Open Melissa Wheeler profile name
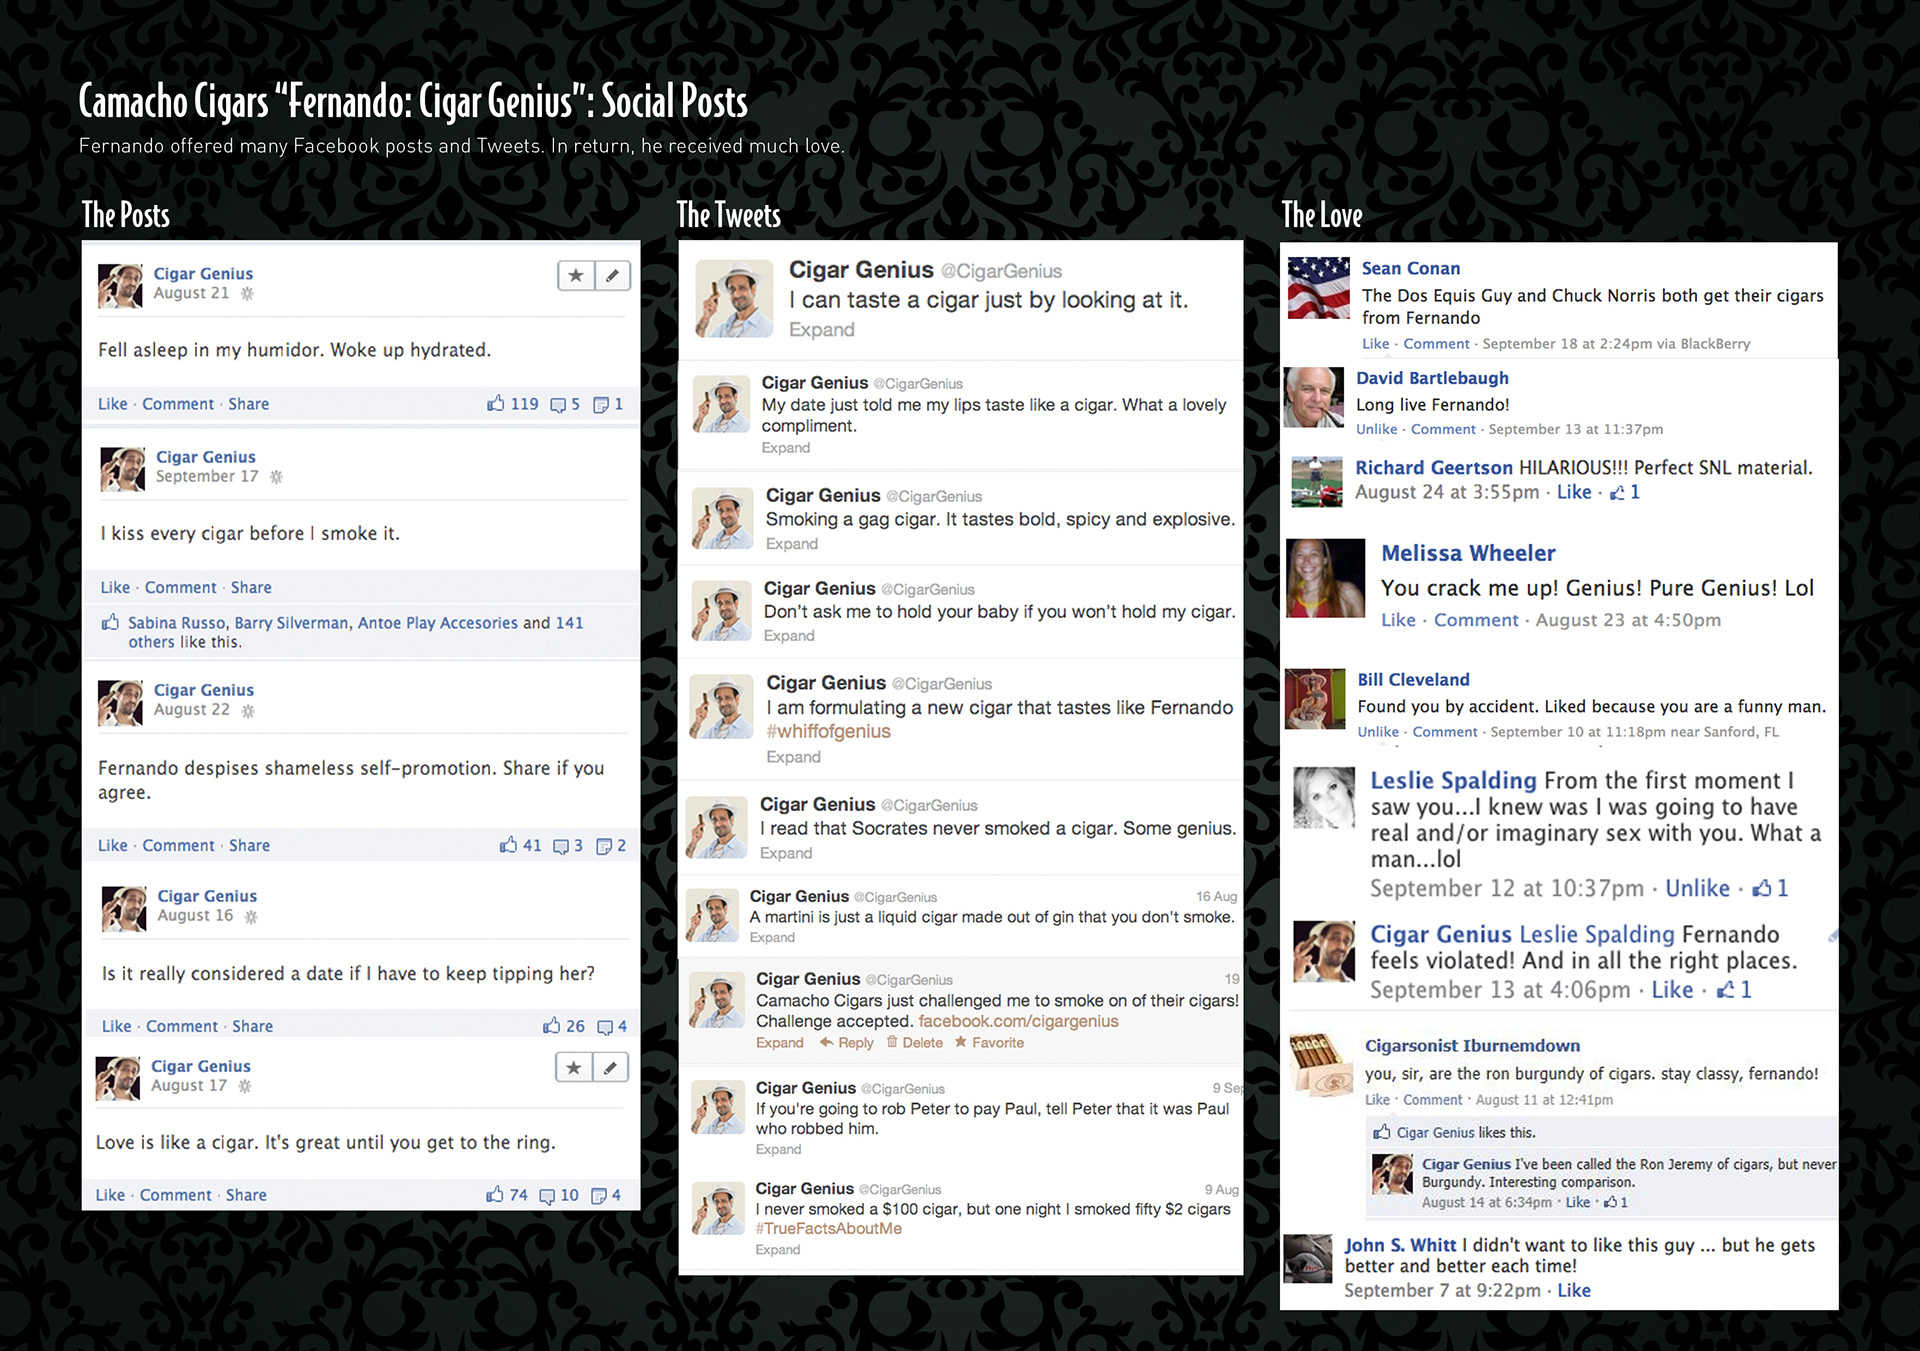This screenshot has width=1920, height=1351. (x=1468, y=553)
